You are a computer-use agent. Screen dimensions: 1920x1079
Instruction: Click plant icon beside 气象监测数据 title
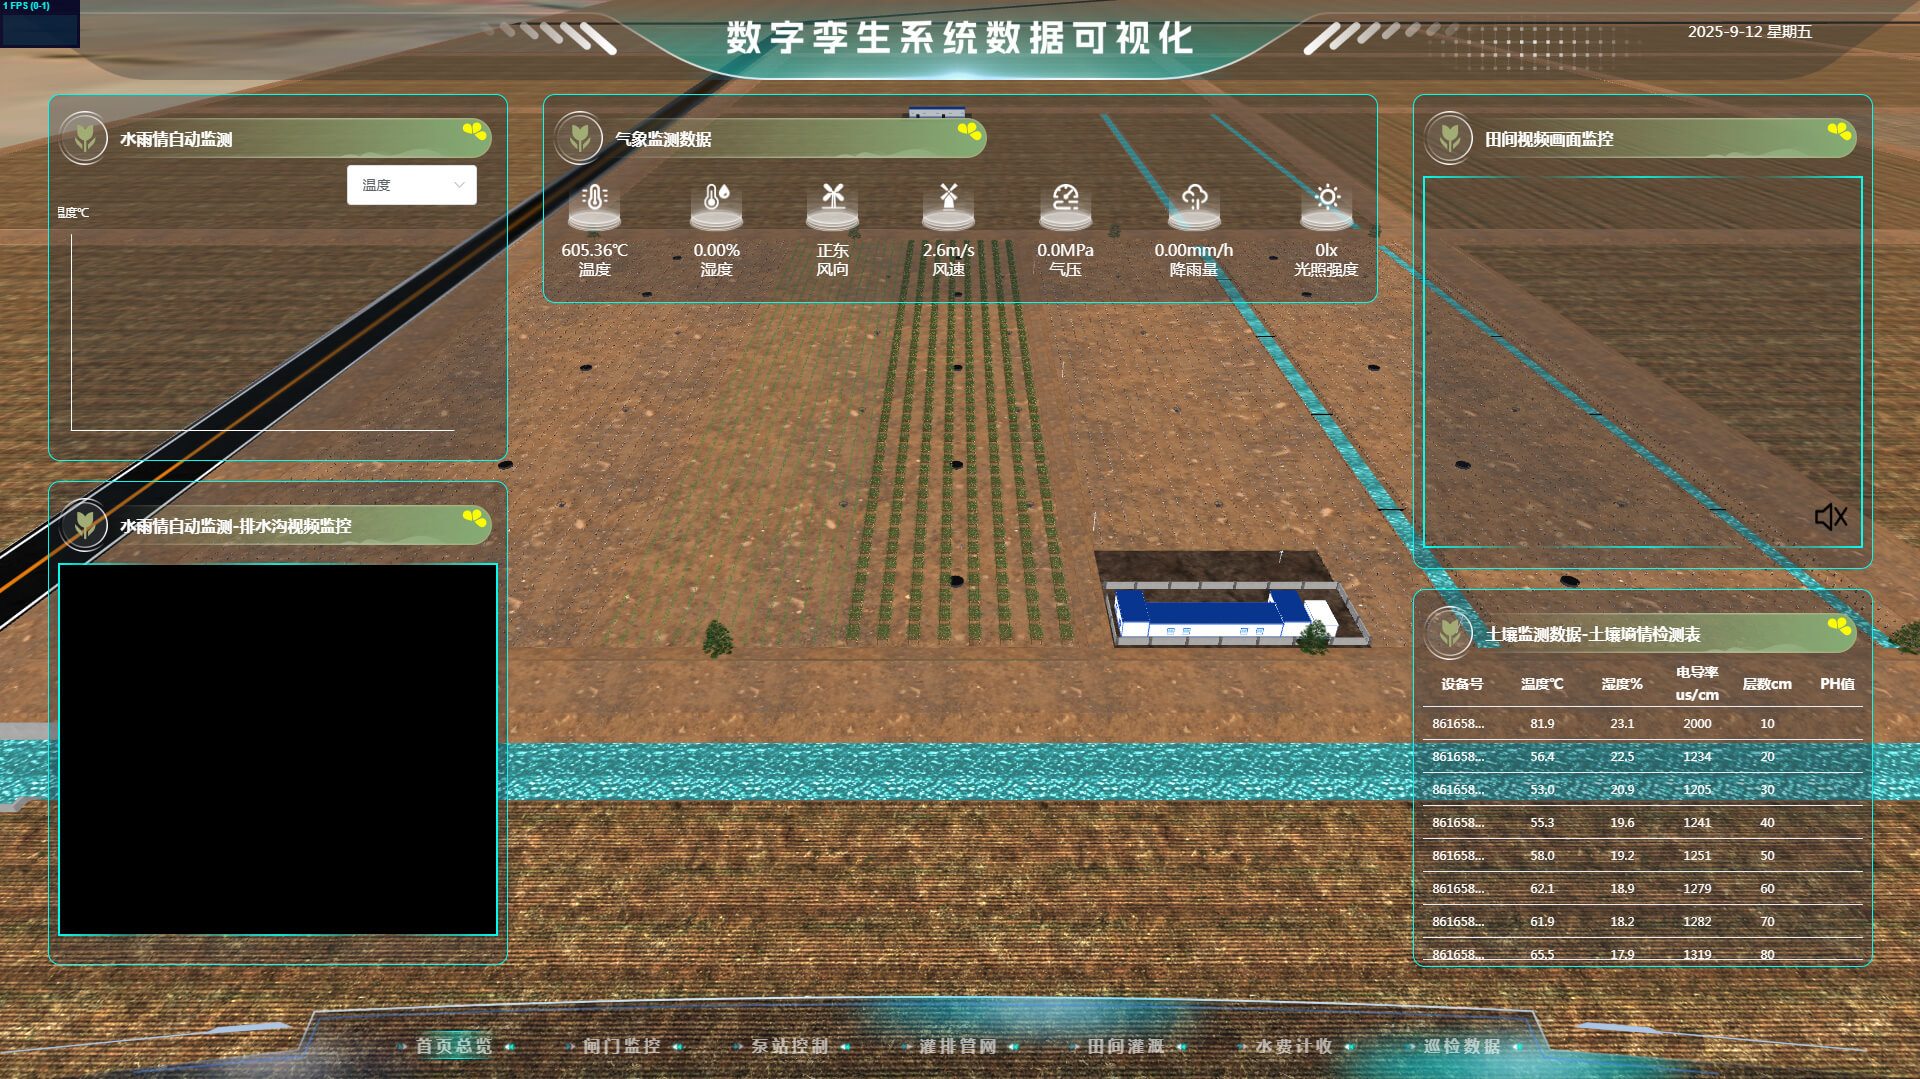tap(579, 138)
